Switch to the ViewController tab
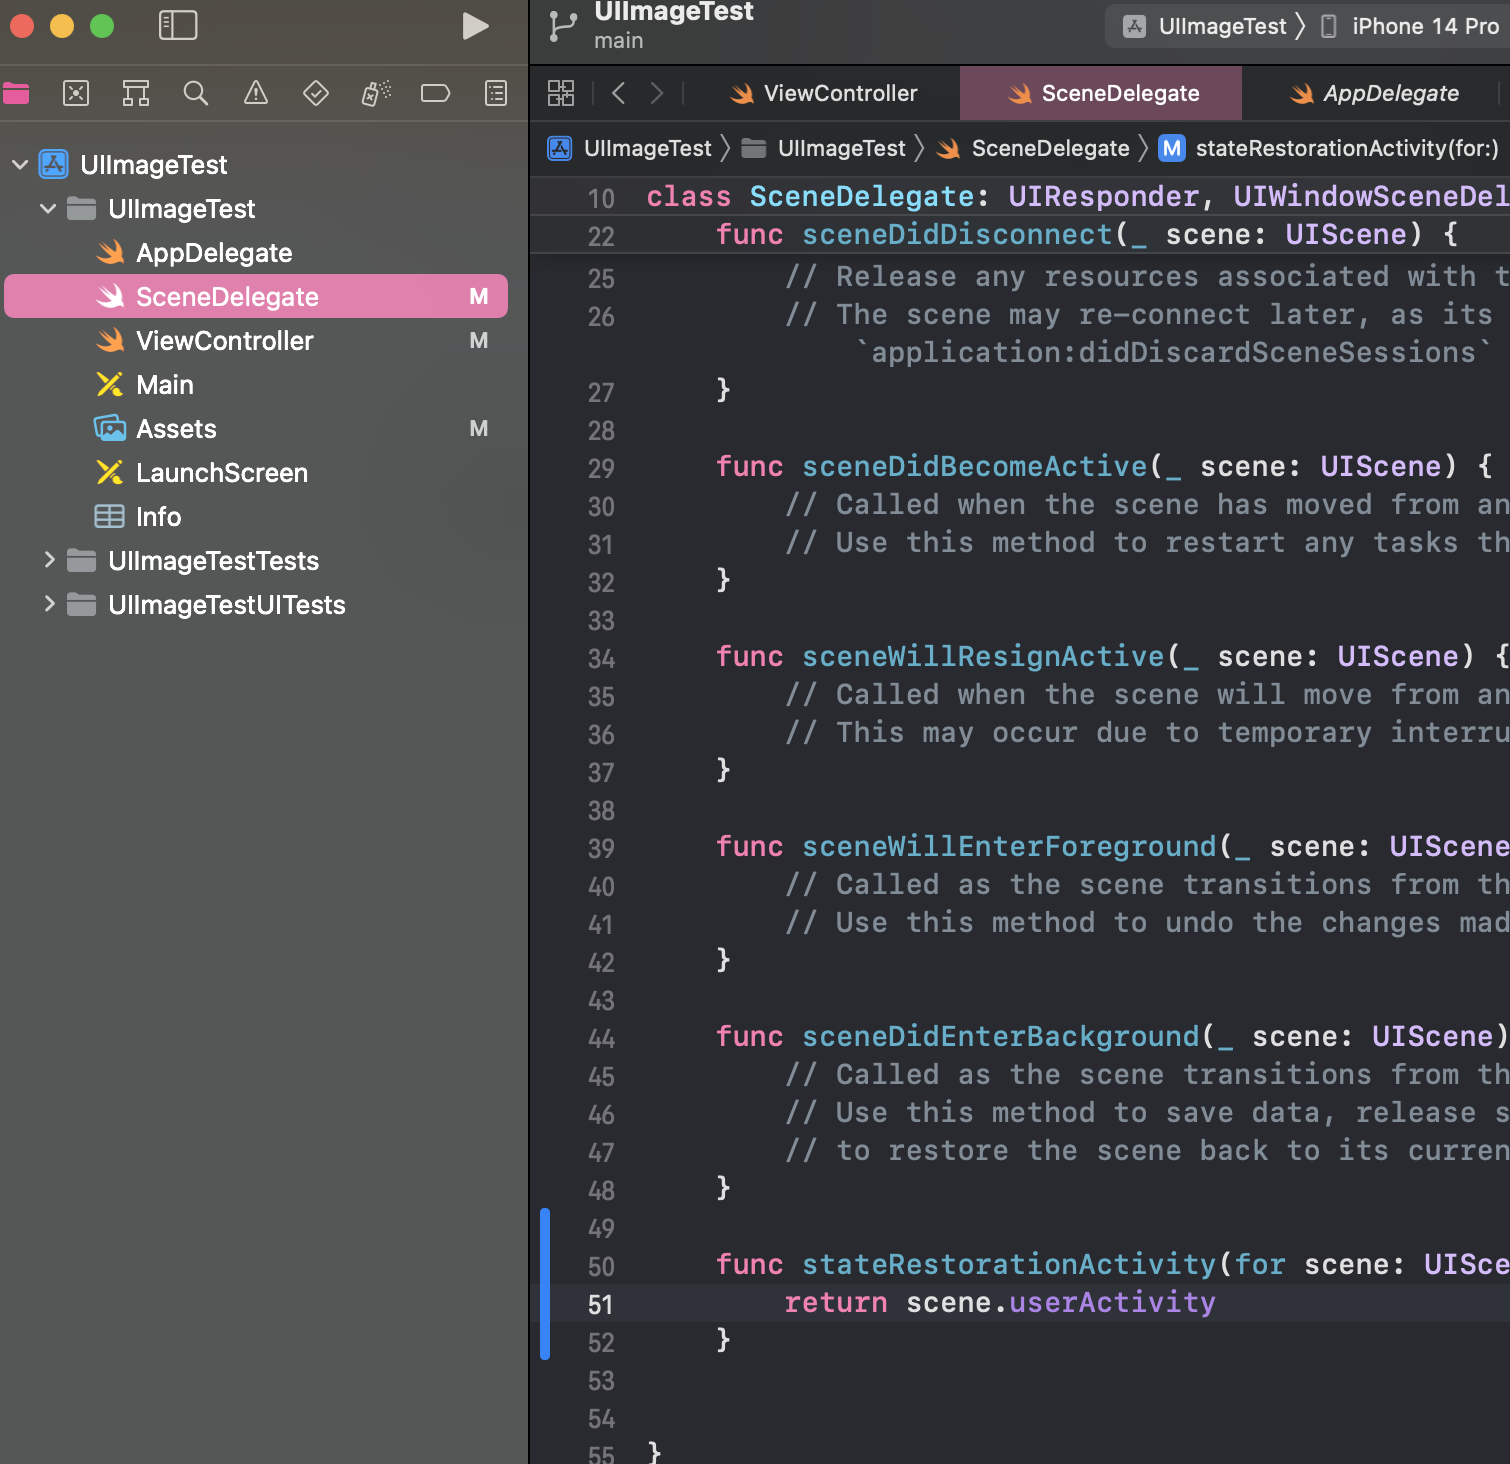The width and height of the screenshot is (1510, 1464). point(823,93)
